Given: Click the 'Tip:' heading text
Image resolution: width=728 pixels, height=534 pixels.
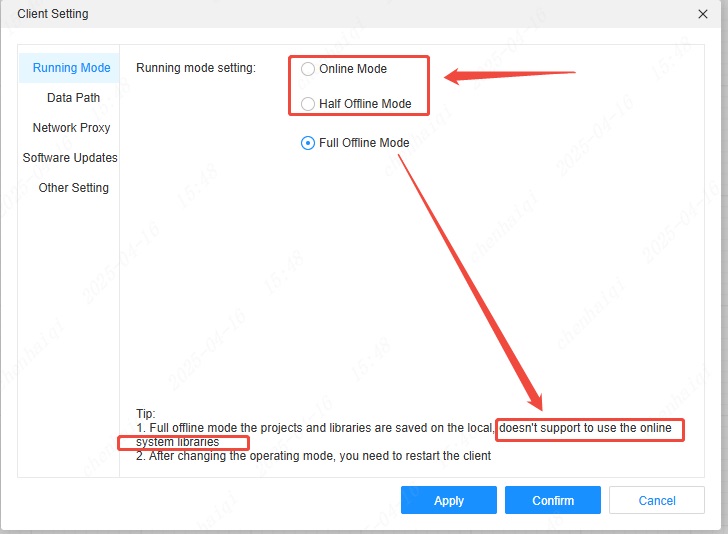Looking at the screenshot, I should [146, 413].
